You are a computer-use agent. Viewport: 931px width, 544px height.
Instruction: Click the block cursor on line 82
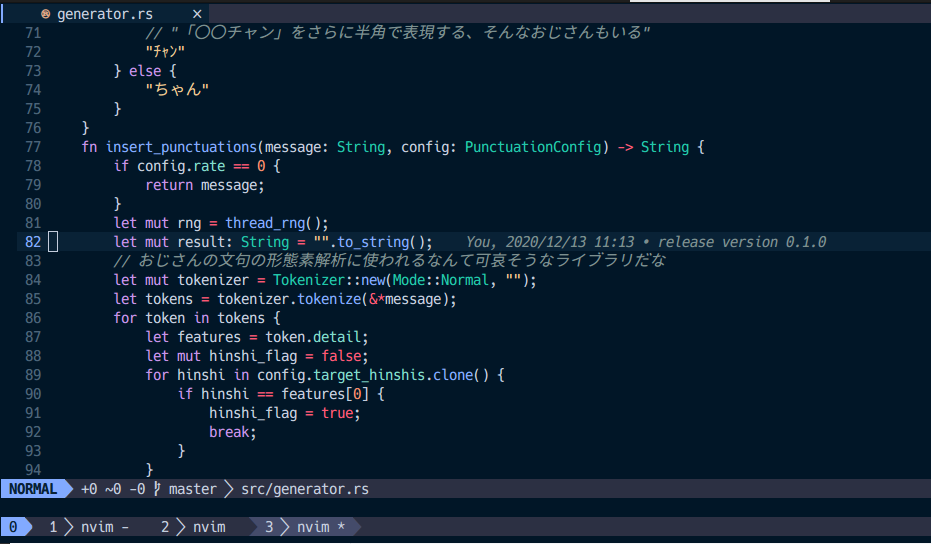[53, 242]
